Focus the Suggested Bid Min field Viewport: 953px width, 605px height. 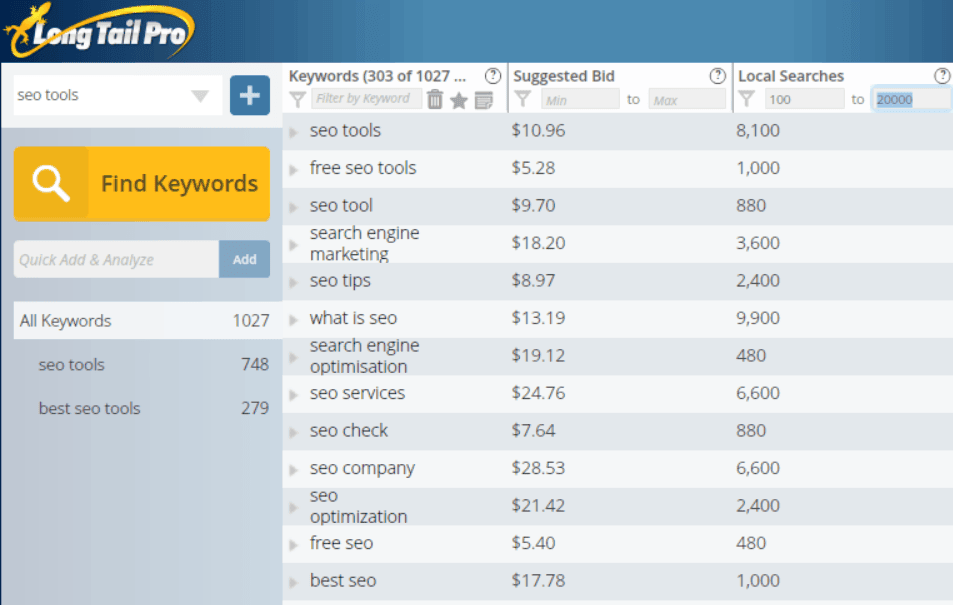click(x=580, y=99)
